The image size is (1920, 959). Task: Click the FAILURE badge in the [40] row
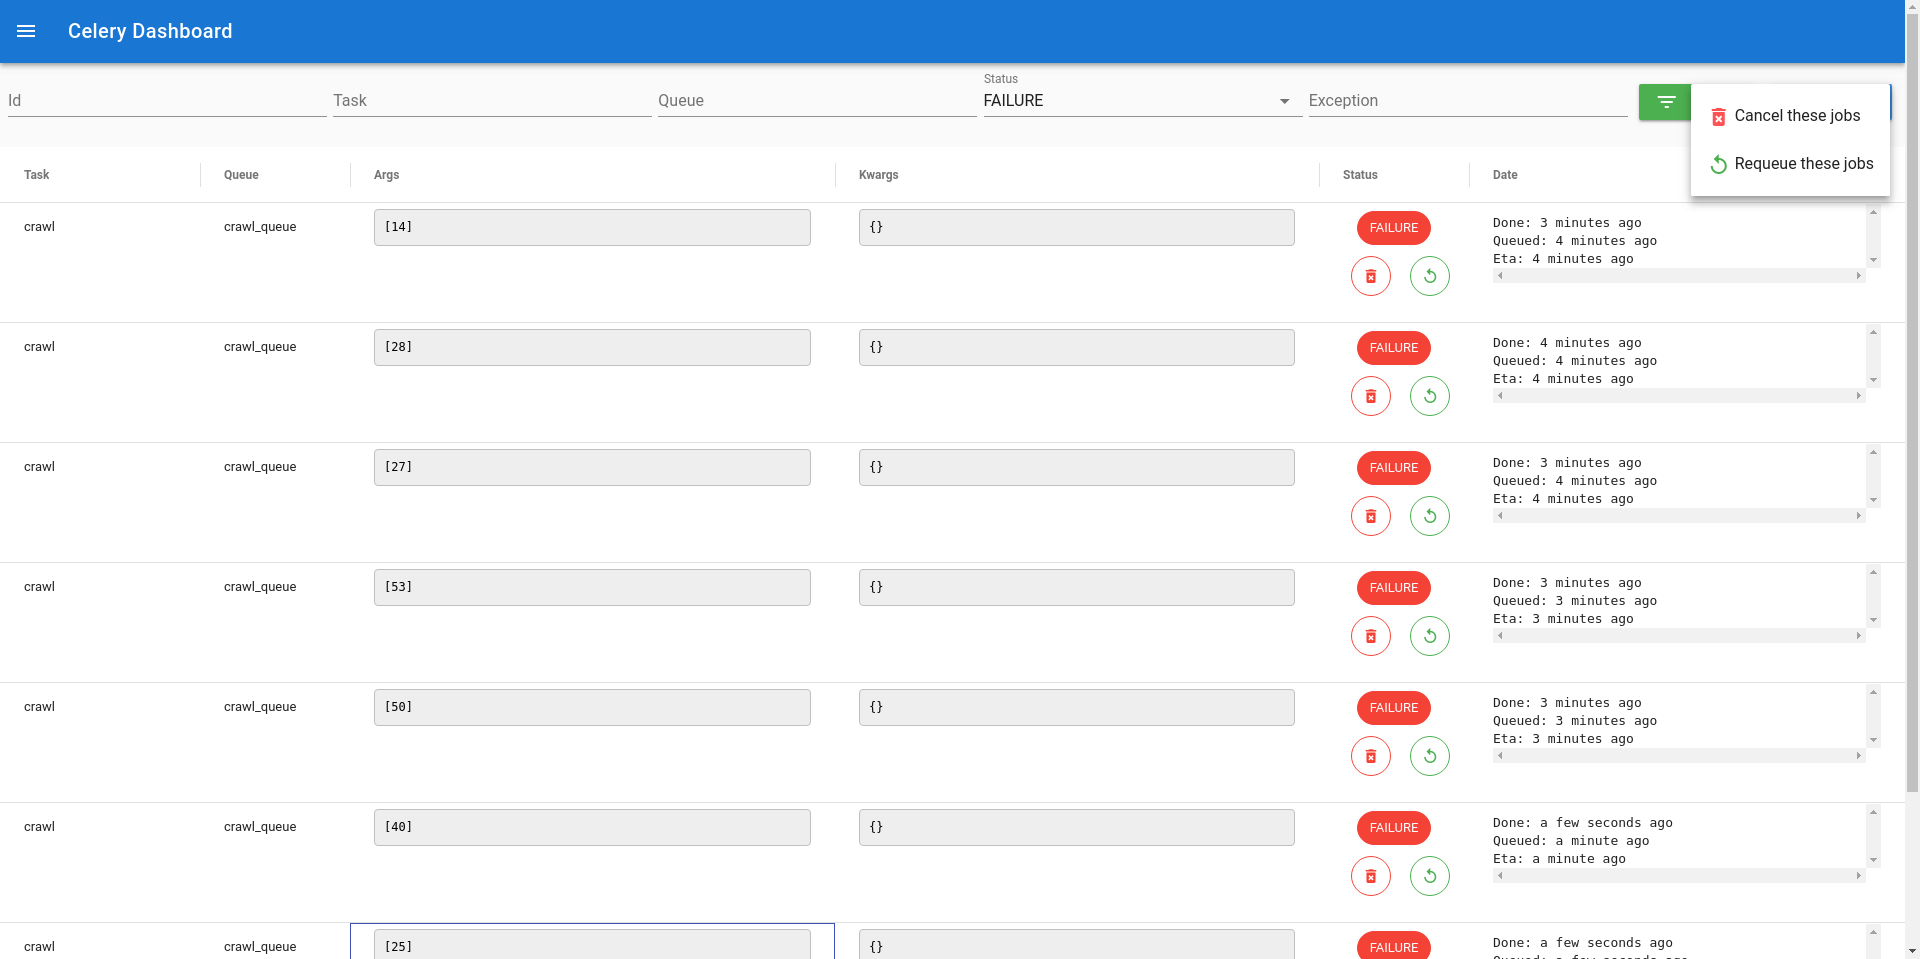(1393, 828)
